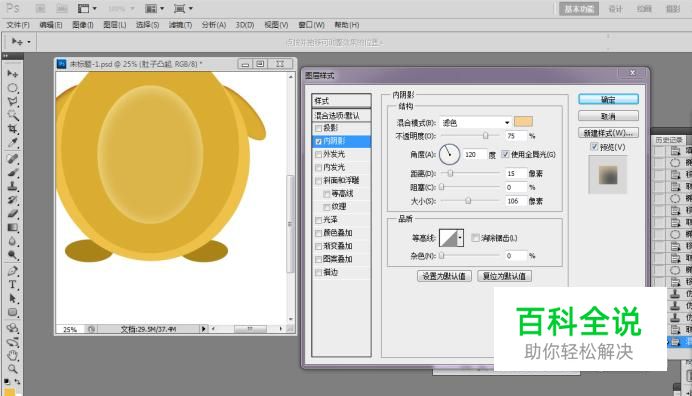The width and height of the screenshot is (692, 396).
Task: Pick the Pen tool
Action: 12,271
